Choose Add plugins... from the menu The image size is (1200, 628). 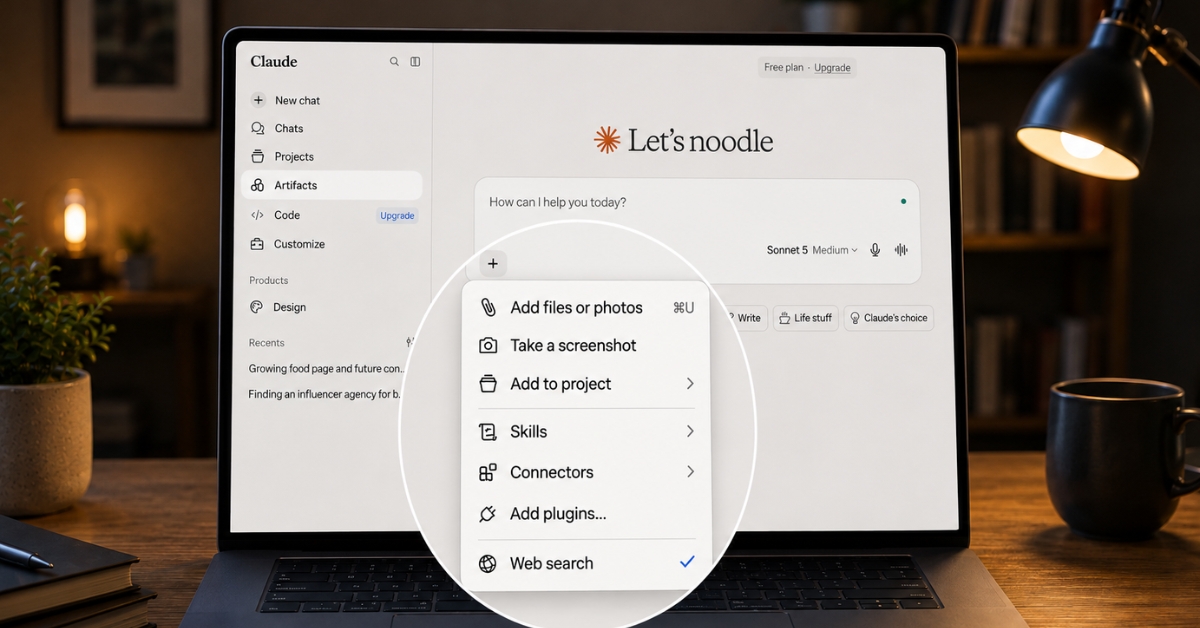(x=586, y=514)
